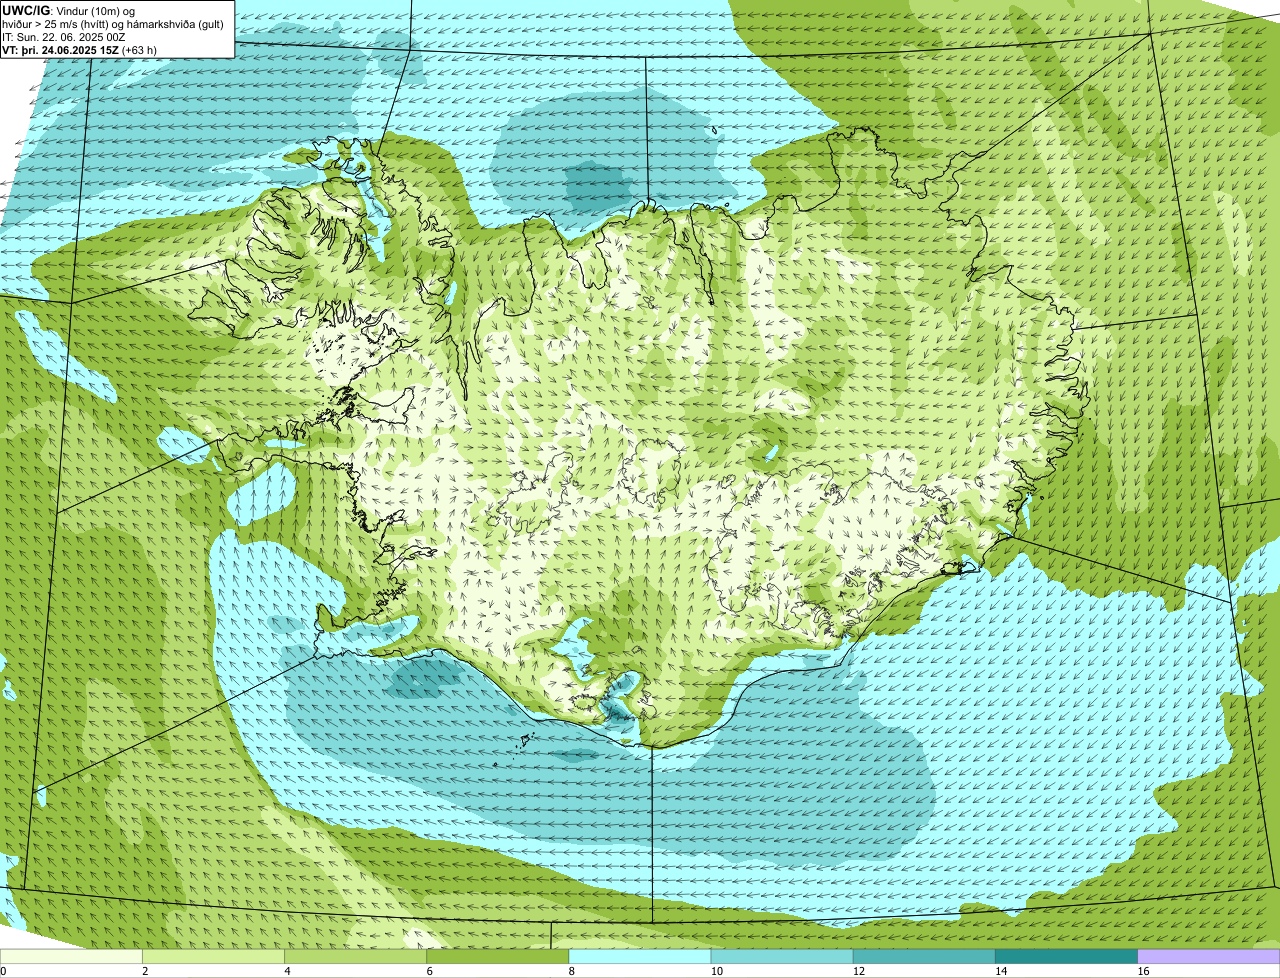
Task: Click the "2" tick label on the color scale
Action: pos(145,971)
